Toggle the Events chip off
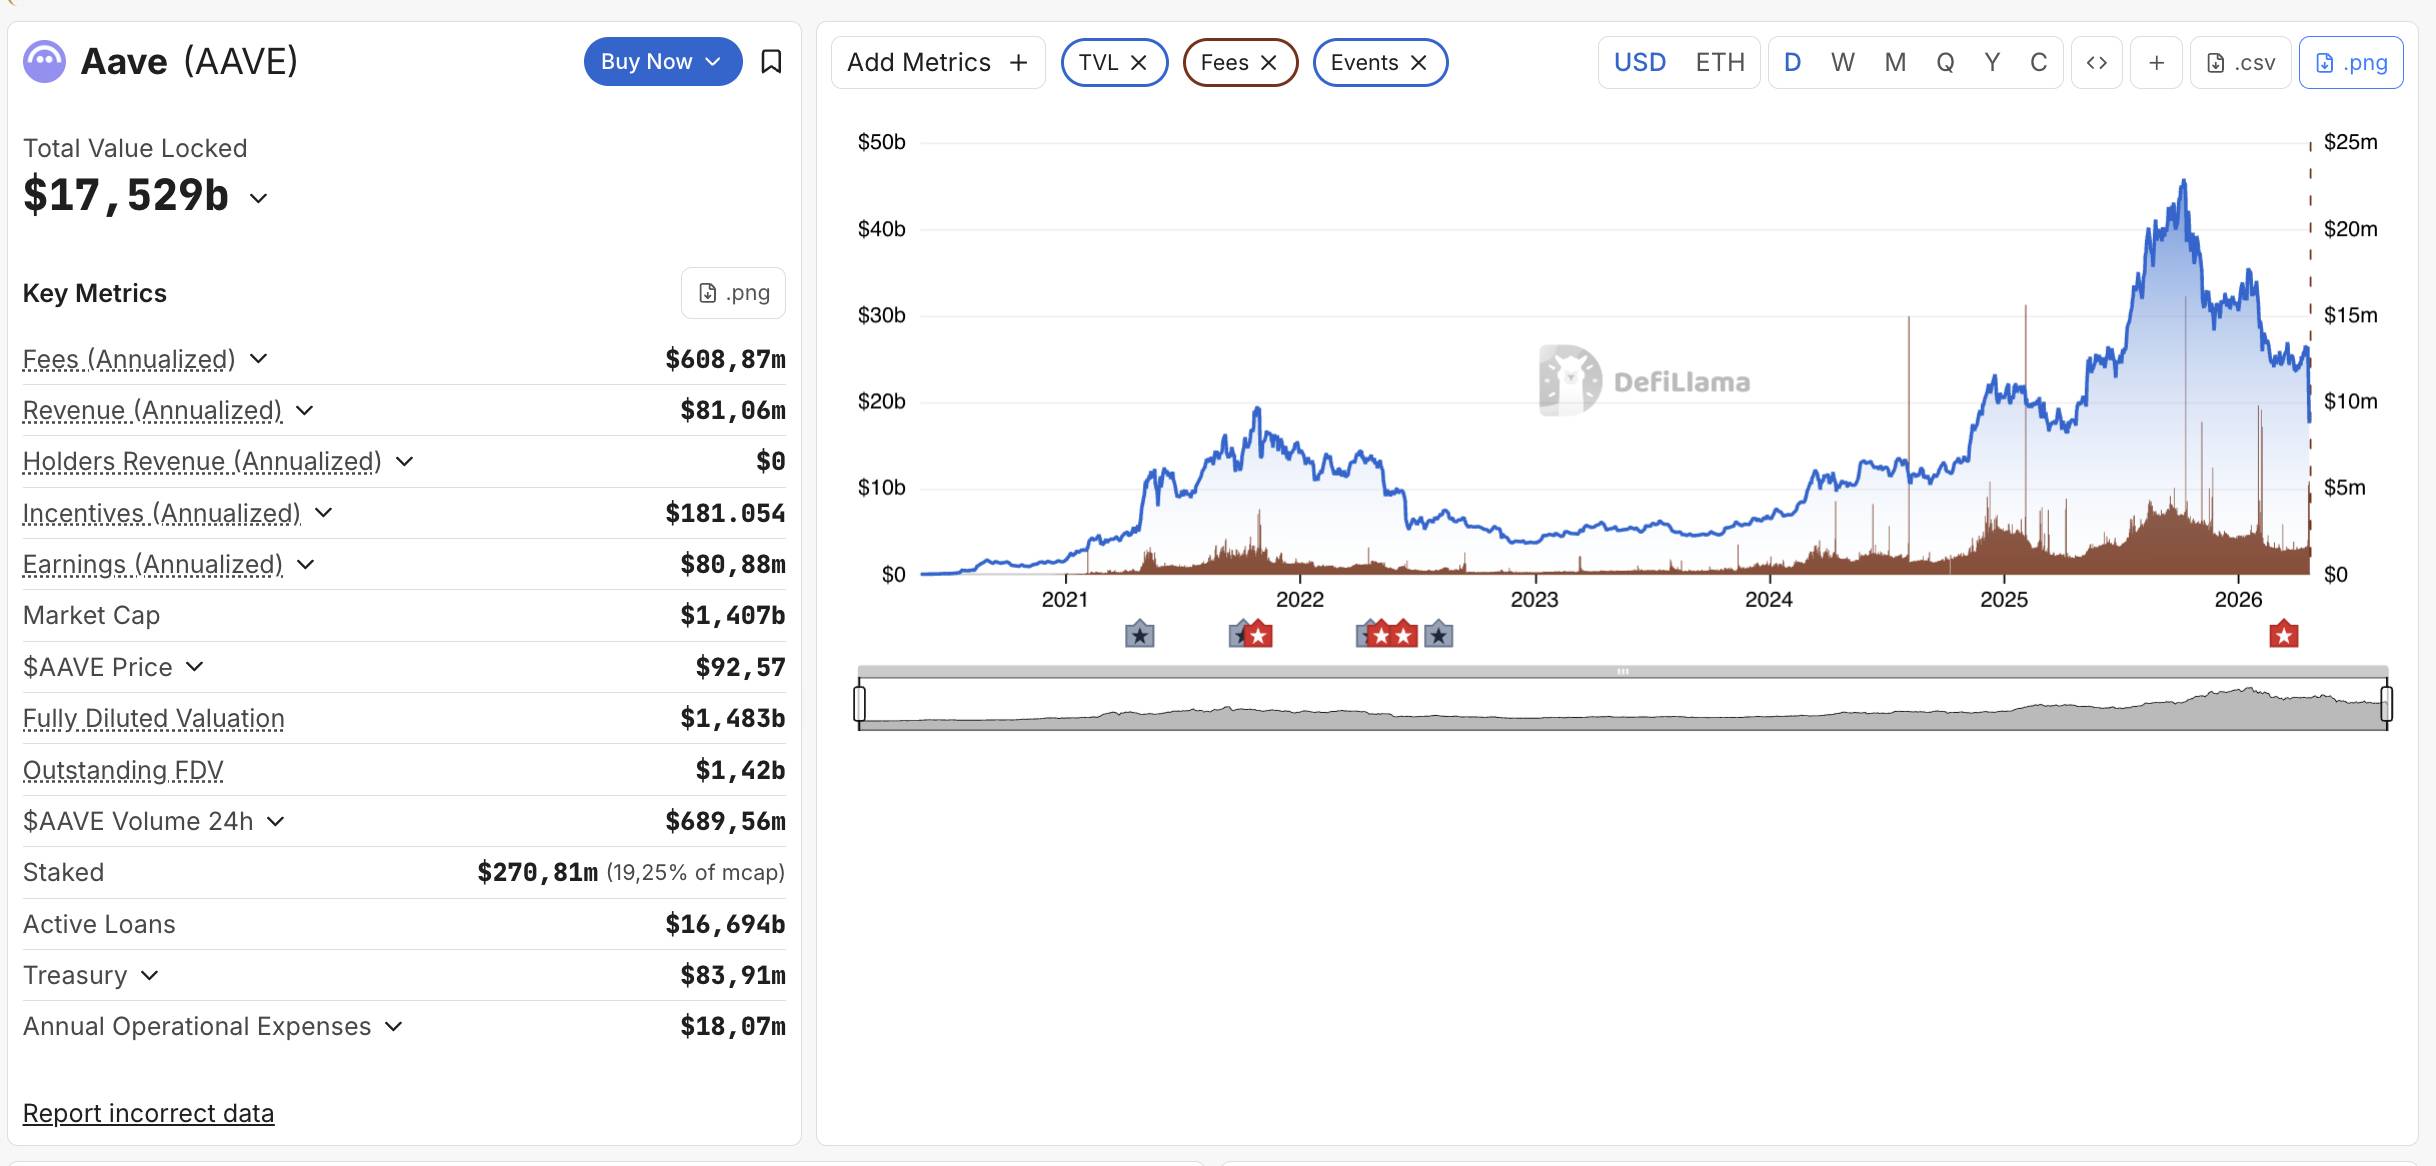The height and width of the screenshot is (1166, 2436). click(1418, 63)
